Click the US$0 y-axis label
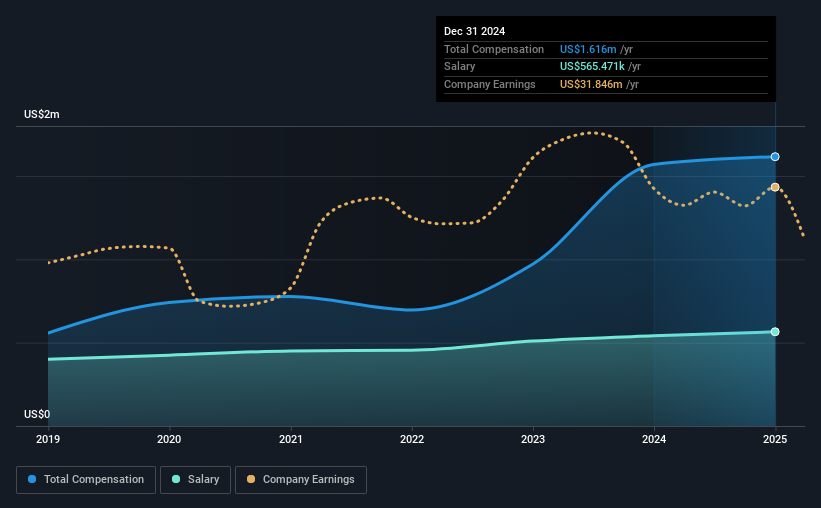821x508 pixels. [37, 414]
